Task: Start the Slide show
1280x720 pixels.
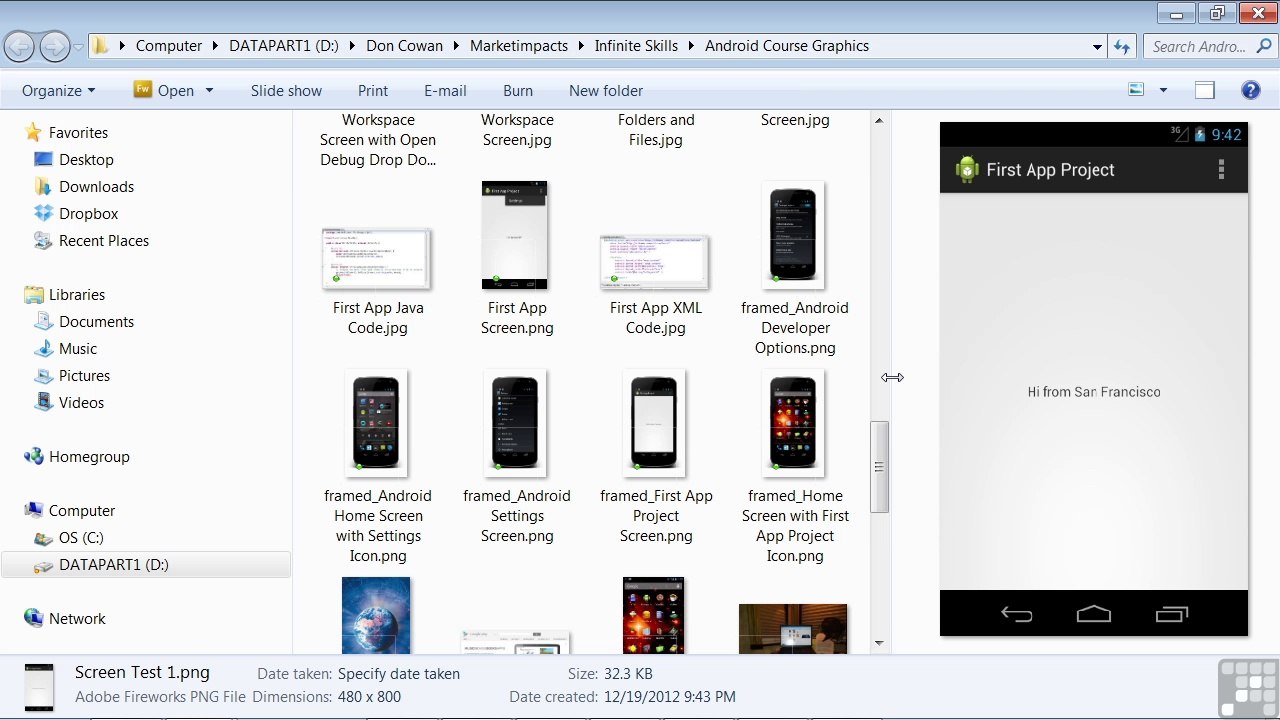Action: (286, 90)
